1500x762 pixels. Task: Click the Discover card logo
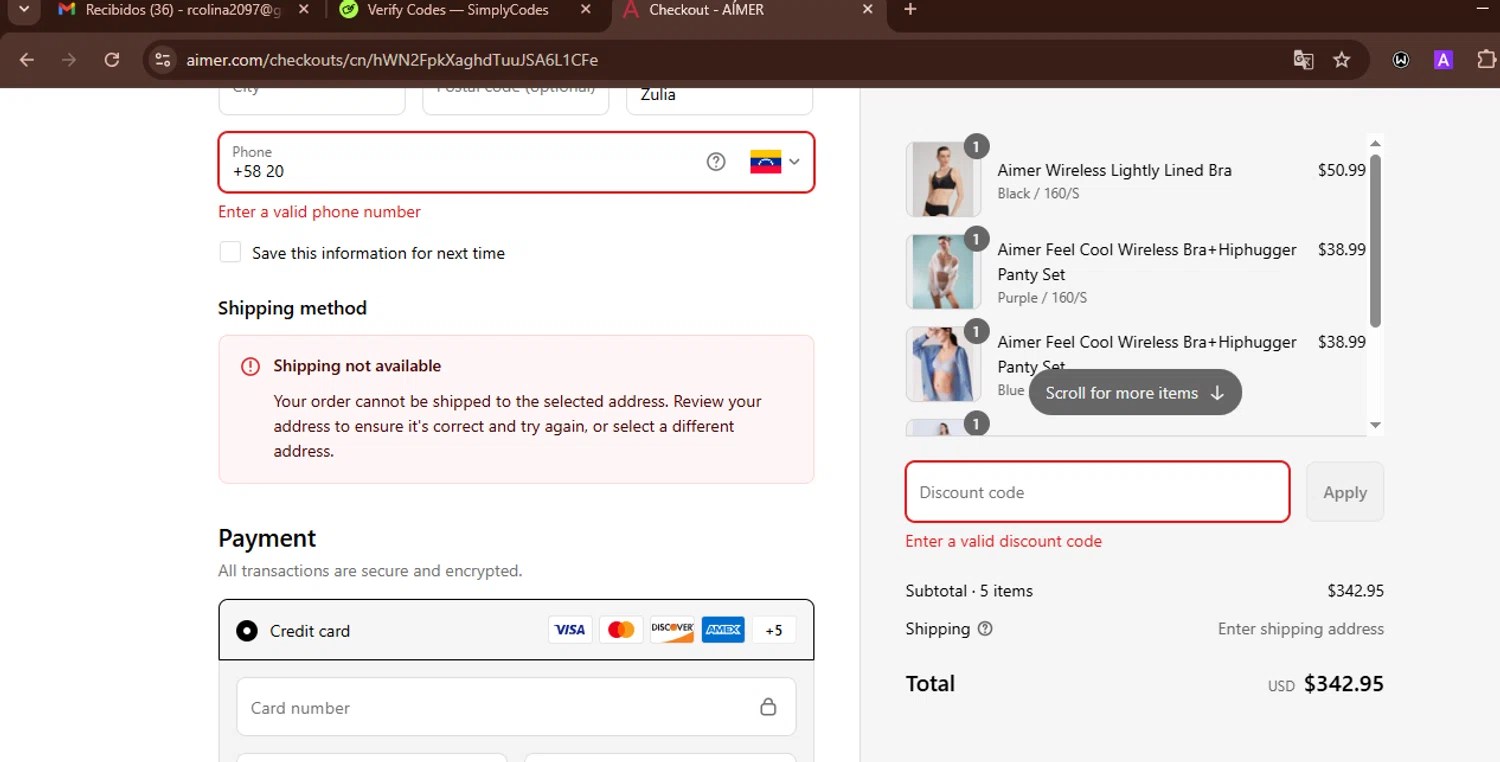coord(672,629)
